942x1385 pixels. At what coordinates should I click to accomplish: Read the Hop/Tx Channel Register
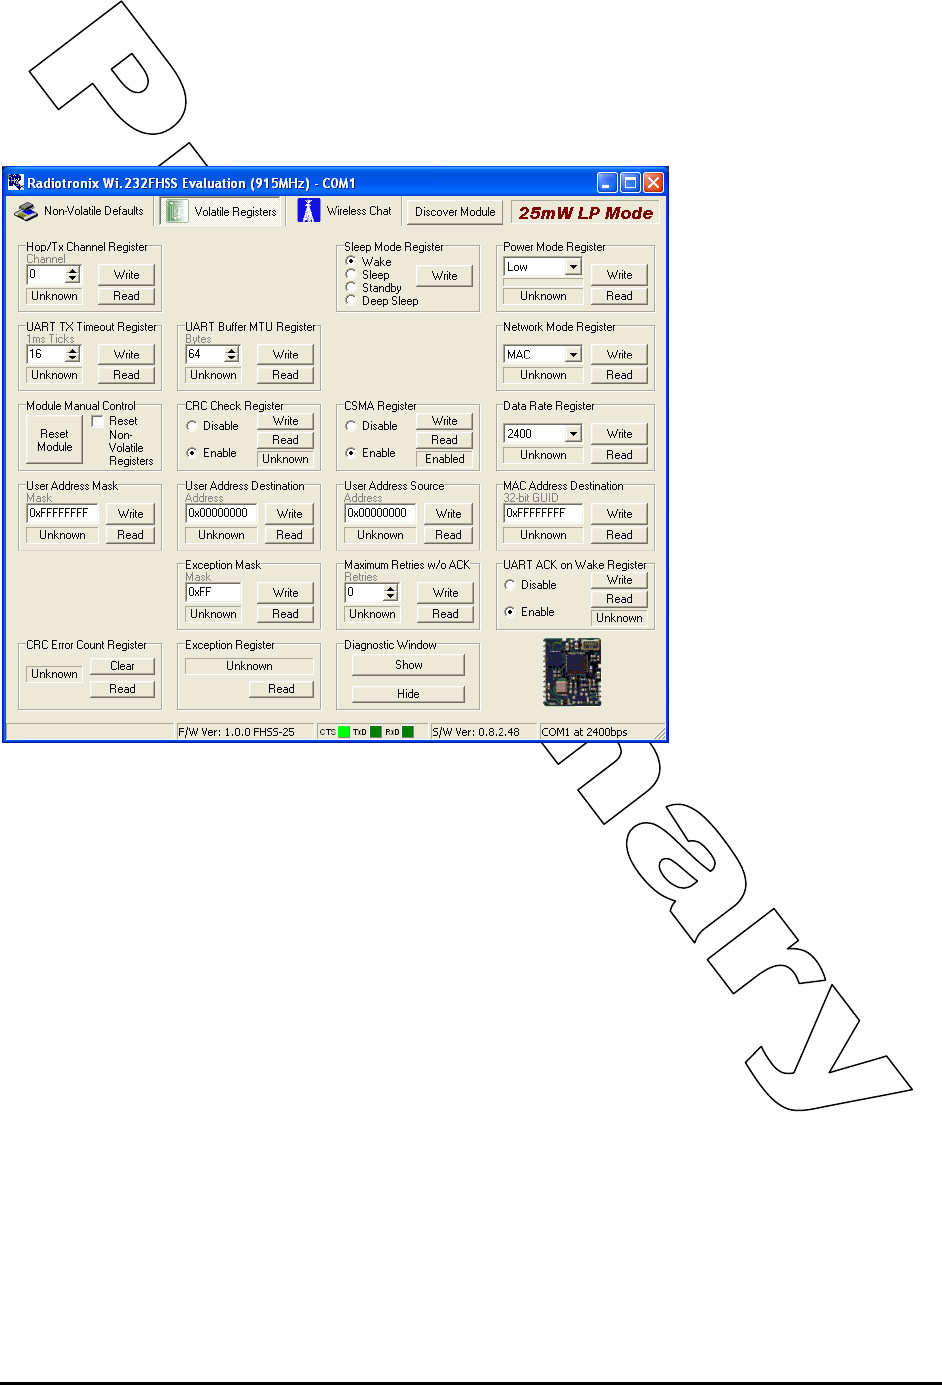coord(127,296)
